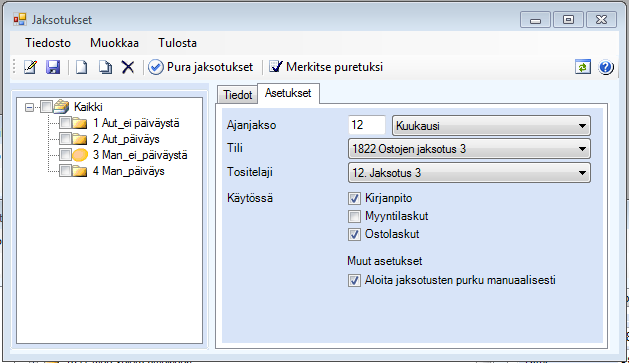
Task: Click the Pura jaksotukset checkmark icon
Action: pos(156,67)
